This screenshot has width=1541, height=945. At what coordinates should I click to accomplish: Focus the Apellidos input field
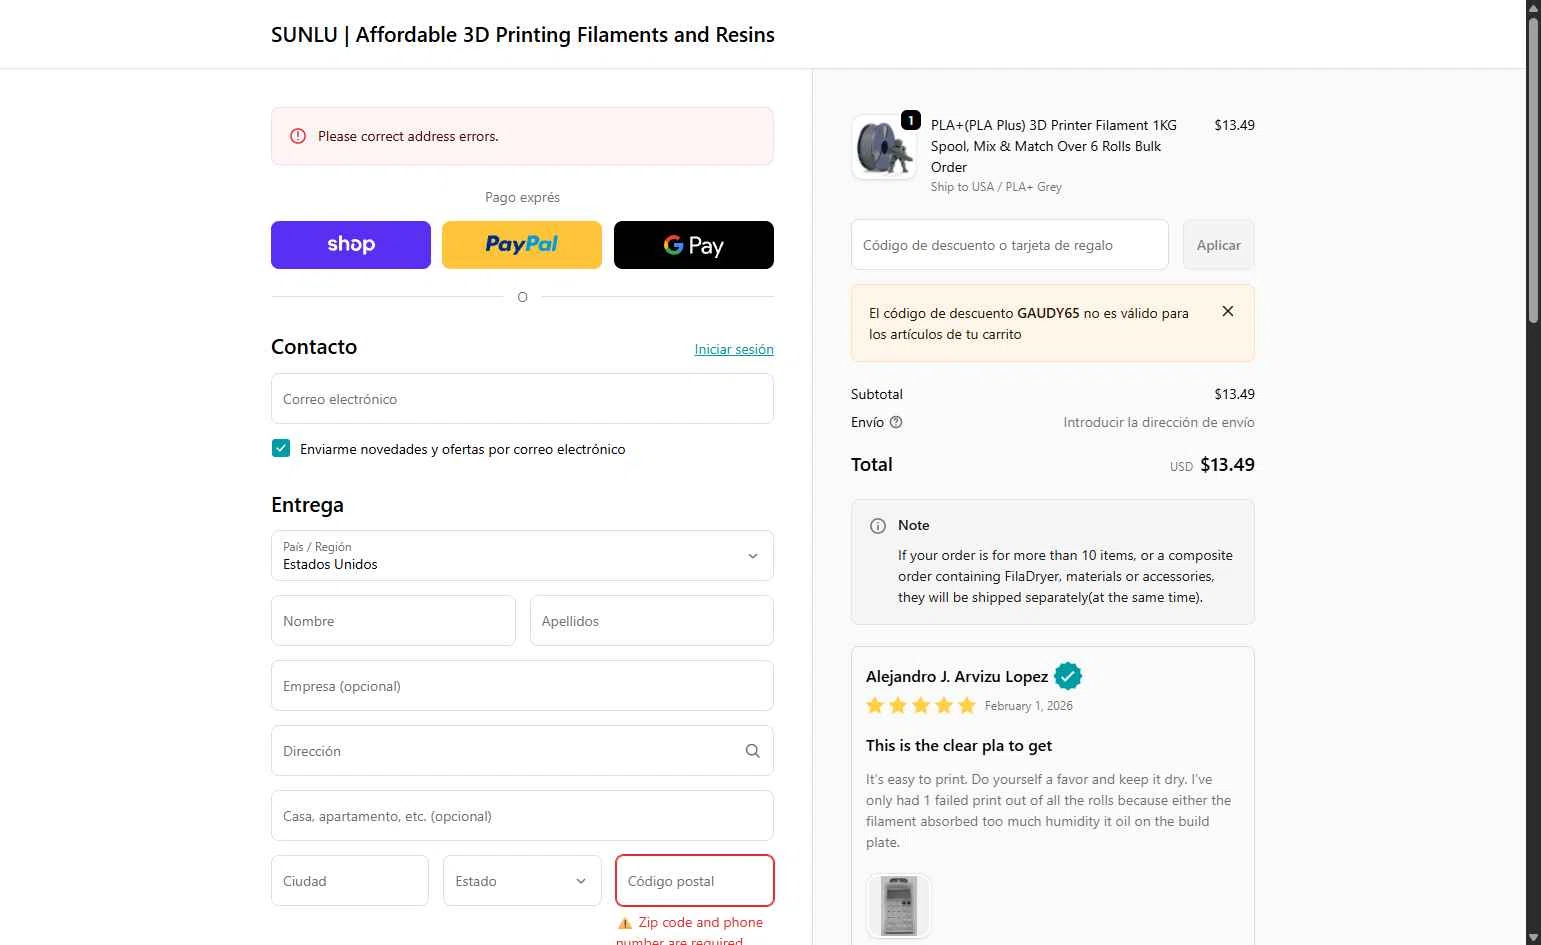tap(652, 621)
